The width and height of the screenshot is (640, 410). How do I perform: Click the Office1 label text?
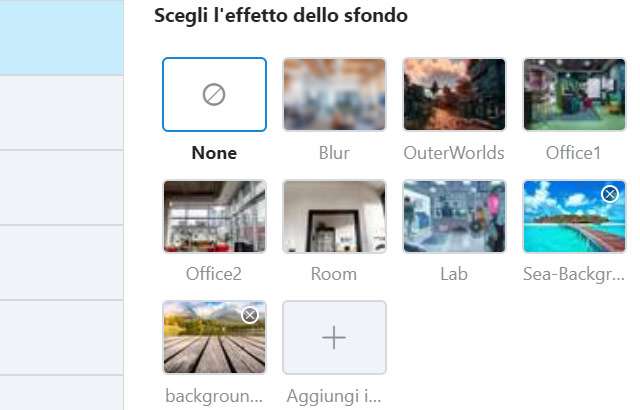click(574, 153)
